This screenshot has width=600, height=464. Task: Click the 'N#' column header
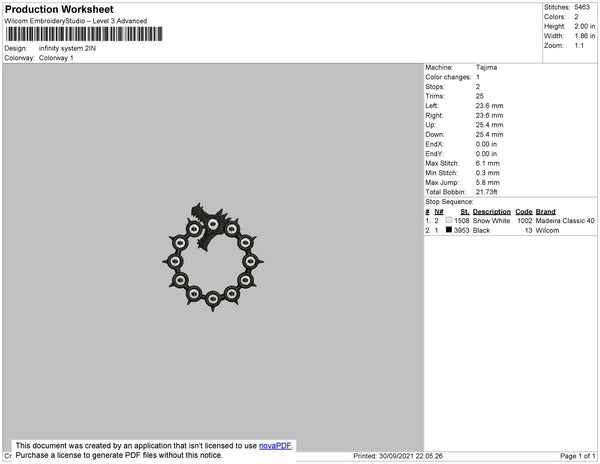pyautogui.click(x=439, y=212)
